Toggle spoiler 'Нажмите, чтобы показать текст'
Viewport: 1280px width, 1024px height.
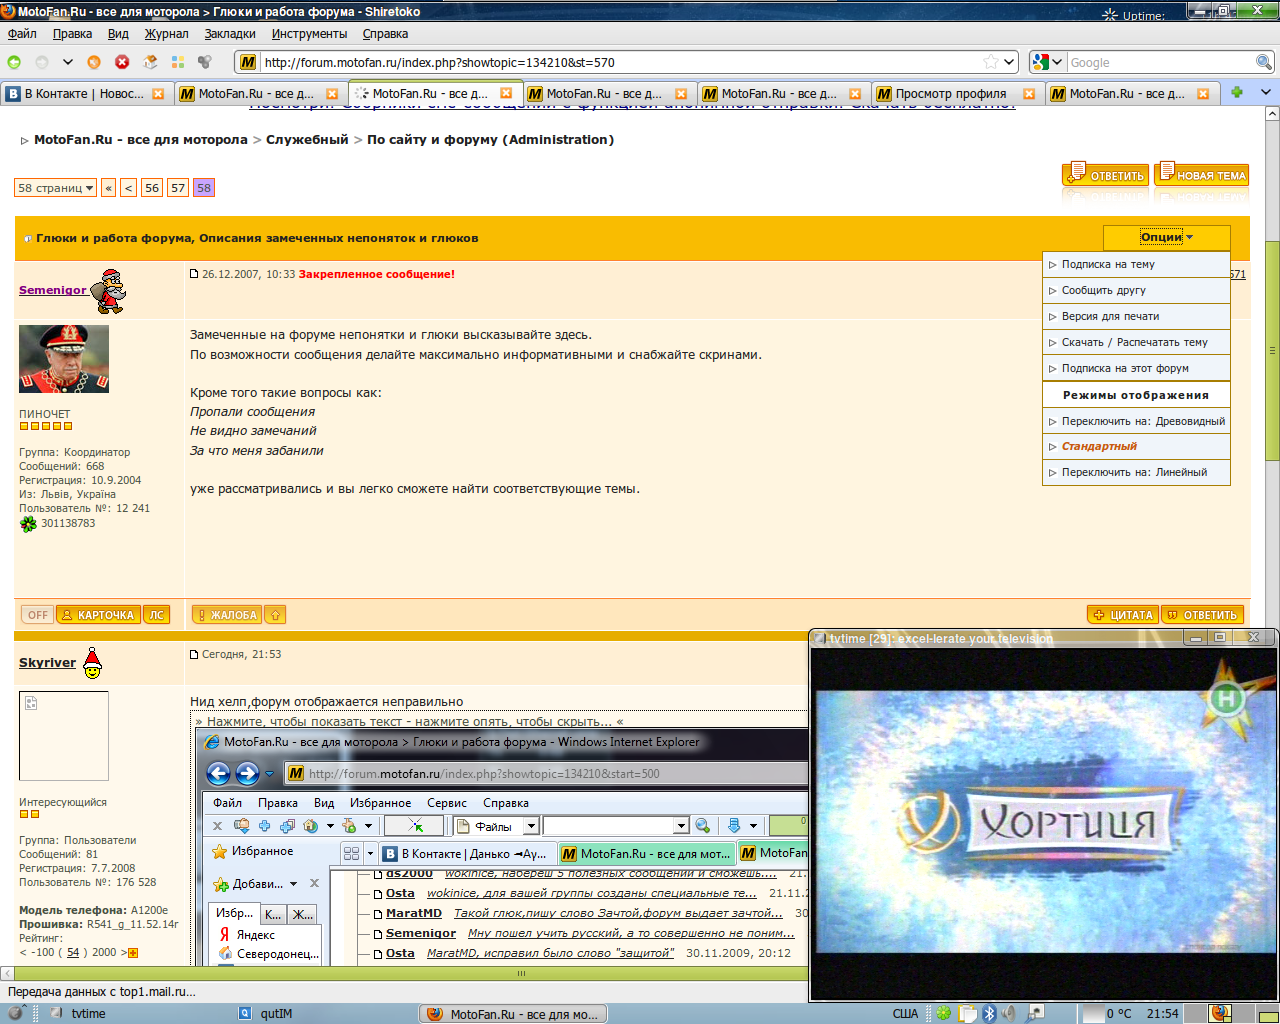pos(409,721)
